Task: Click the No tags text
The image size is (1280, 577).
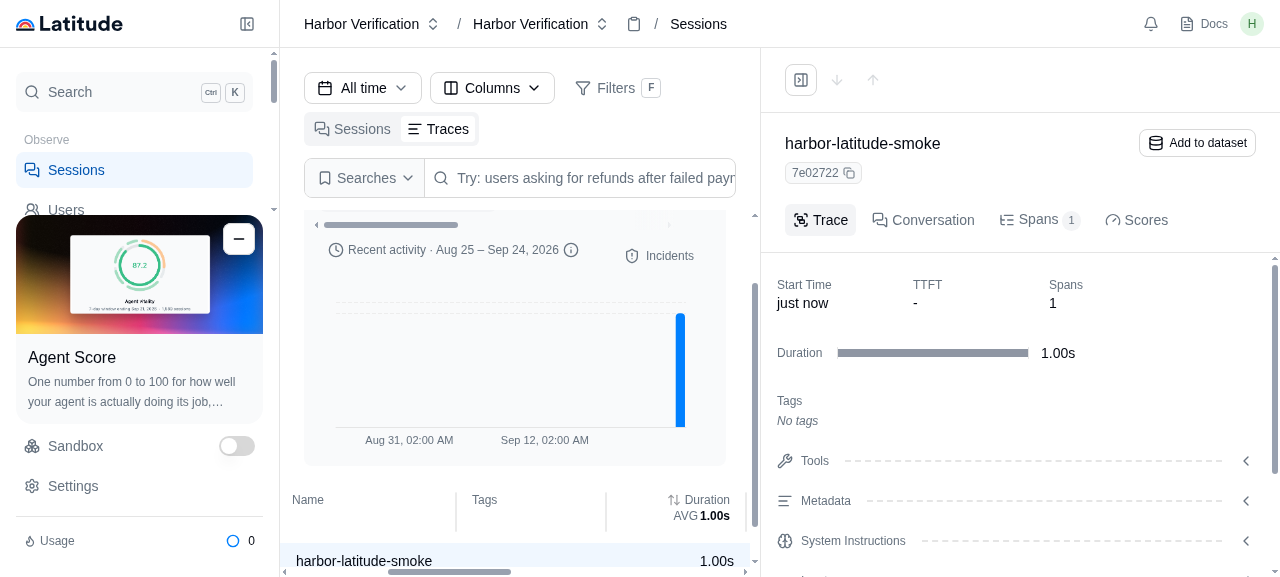Action: point(797,421)
